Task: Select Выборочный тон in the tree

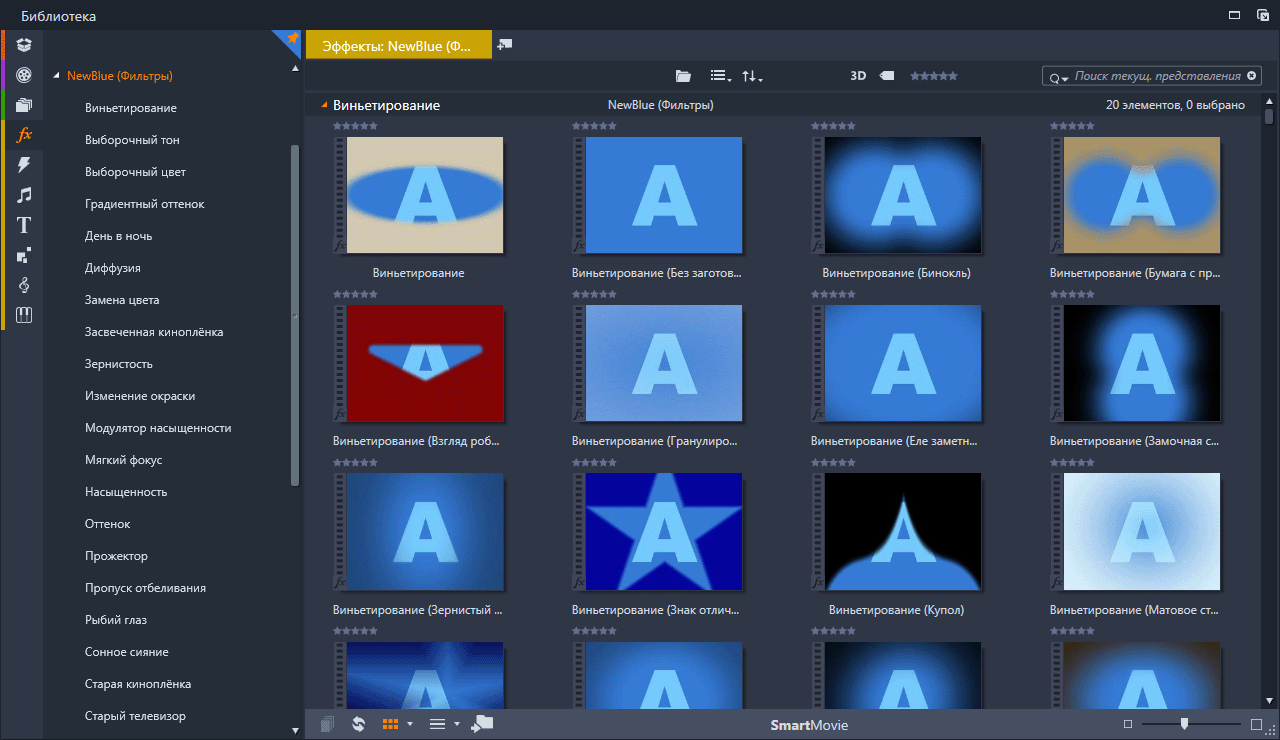Action: pyautogui.click(x=132, y=140)
